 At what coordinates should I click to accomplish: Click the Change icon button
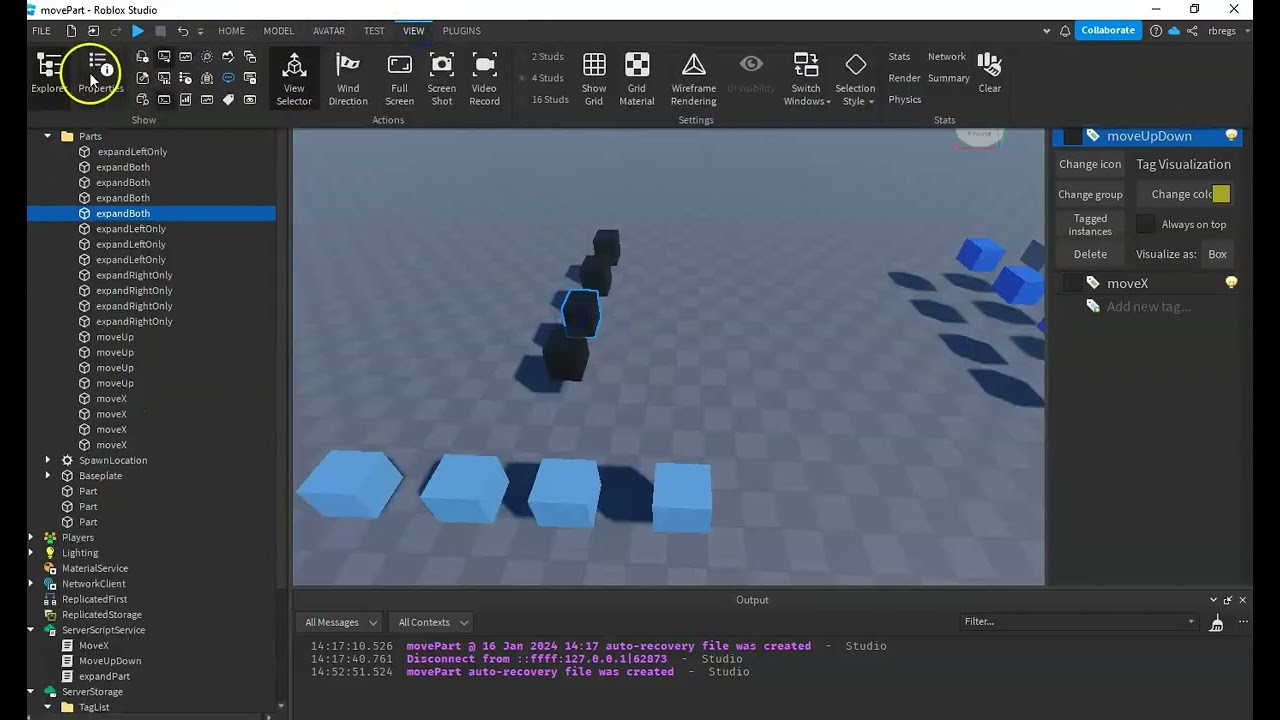click(x=1090, y=164)
